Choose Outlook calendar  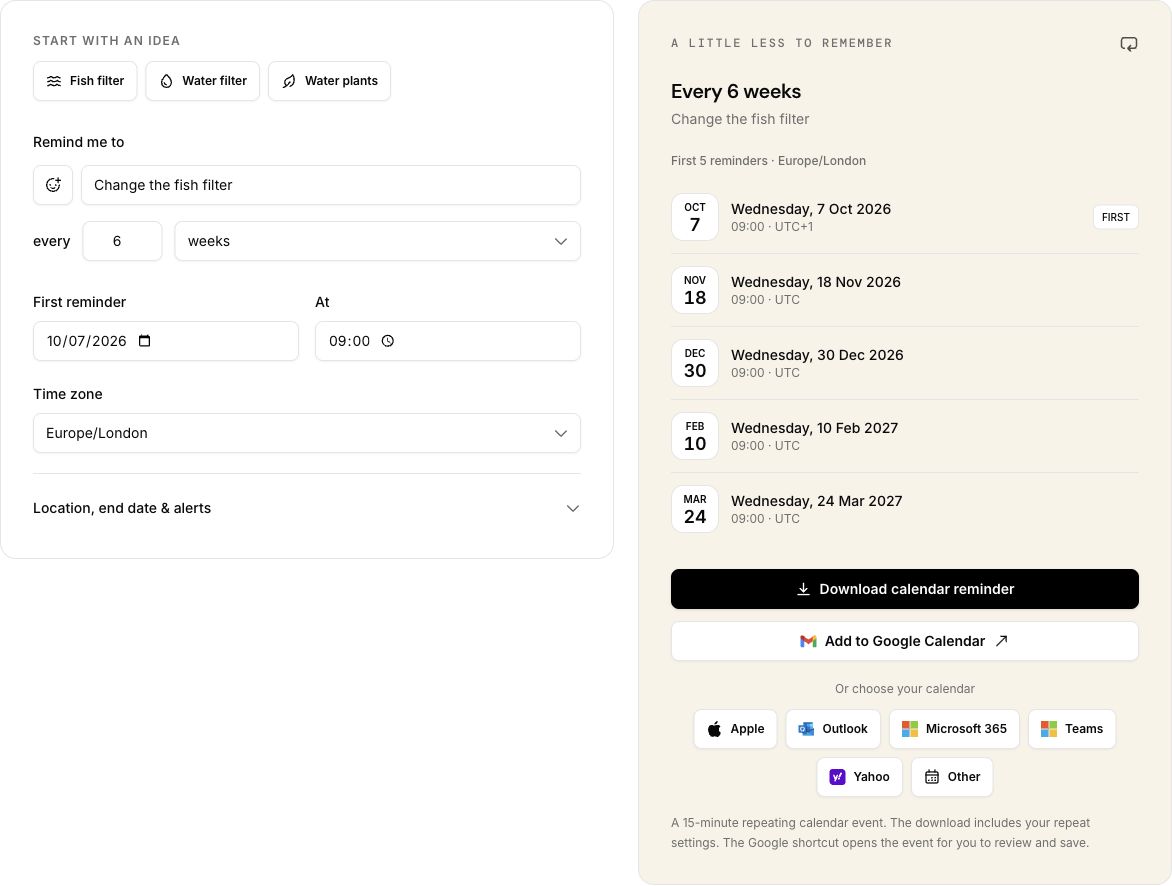point(833,729)
